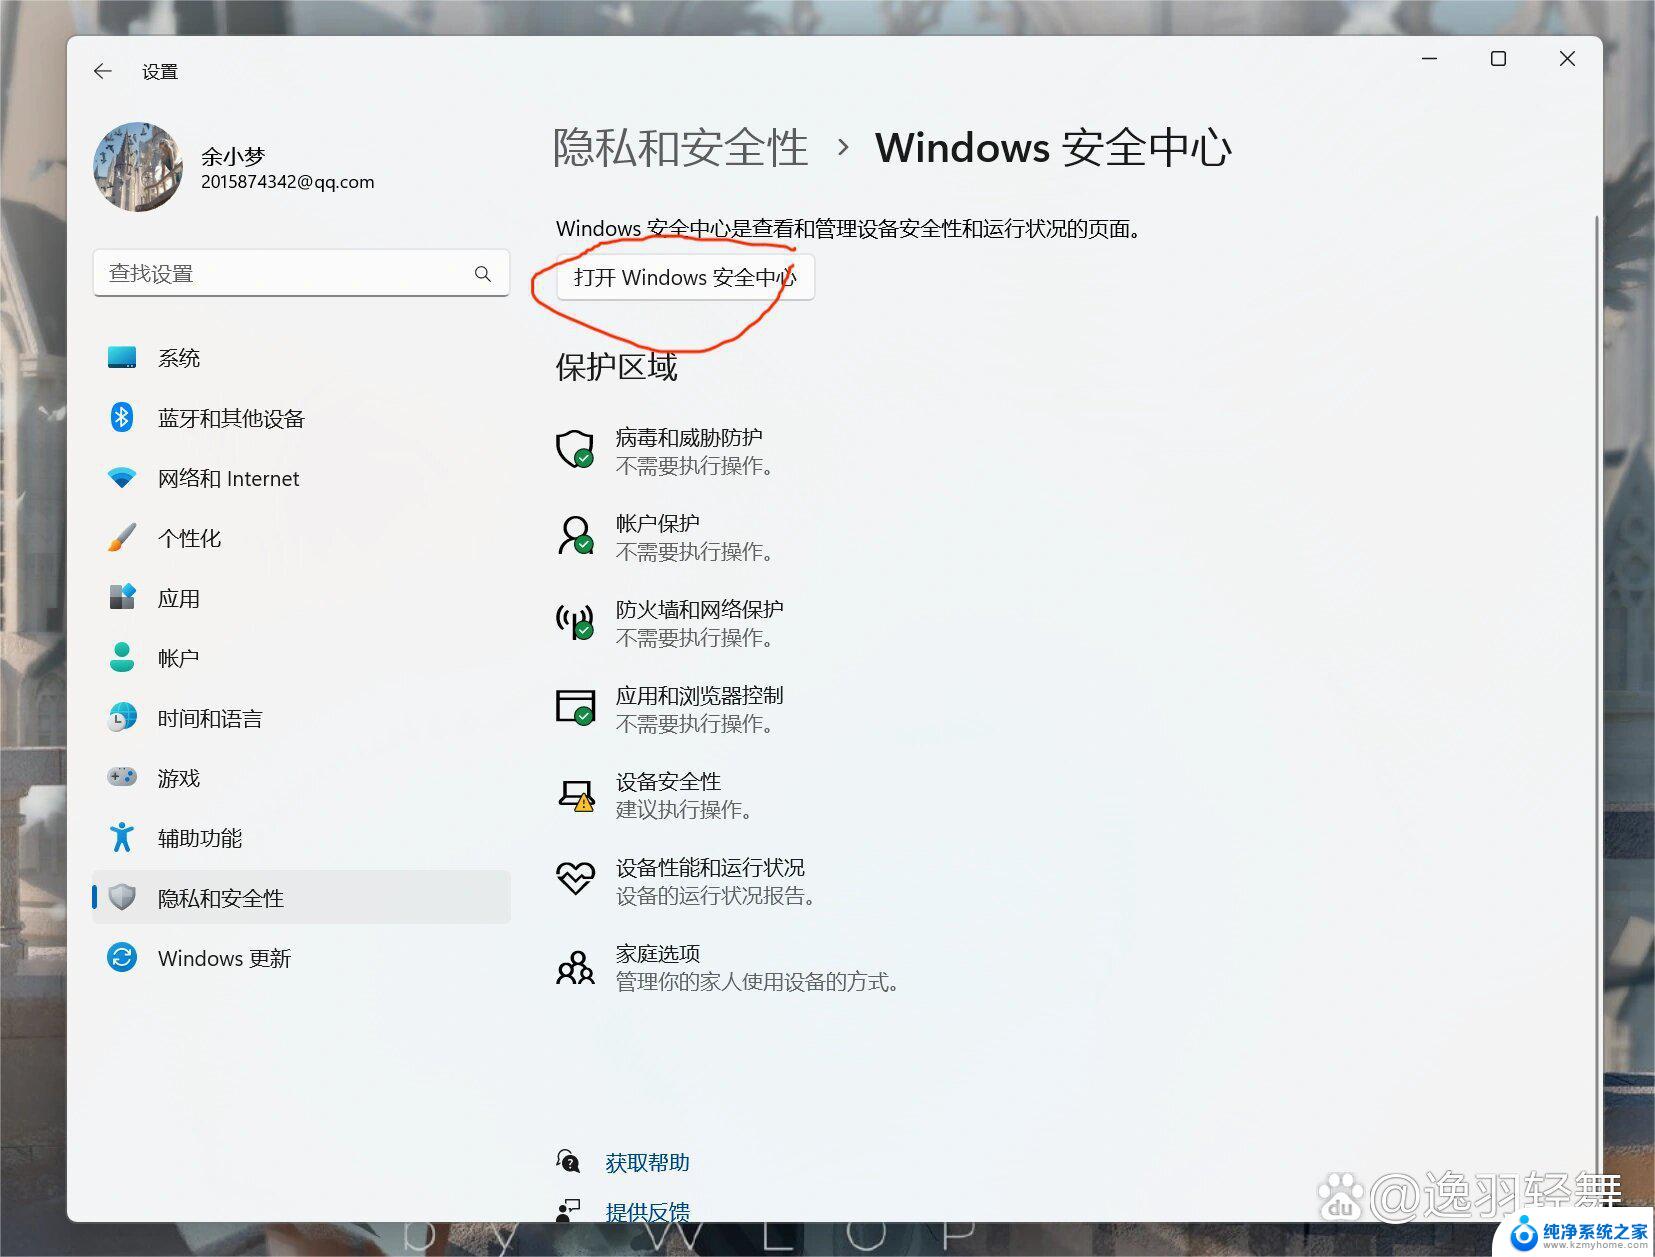Click the 帐户 person icon
1655x1257 pixels.
pos(122,658)
